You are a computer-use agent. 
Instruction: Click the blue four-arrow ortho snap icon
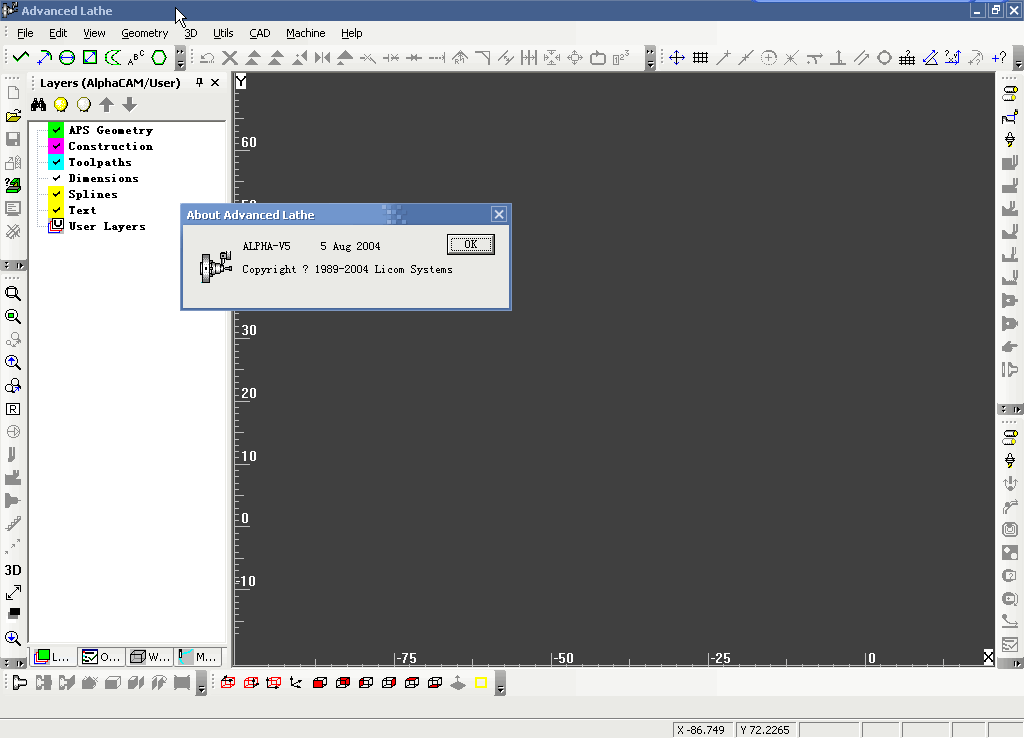click(677, 57)
